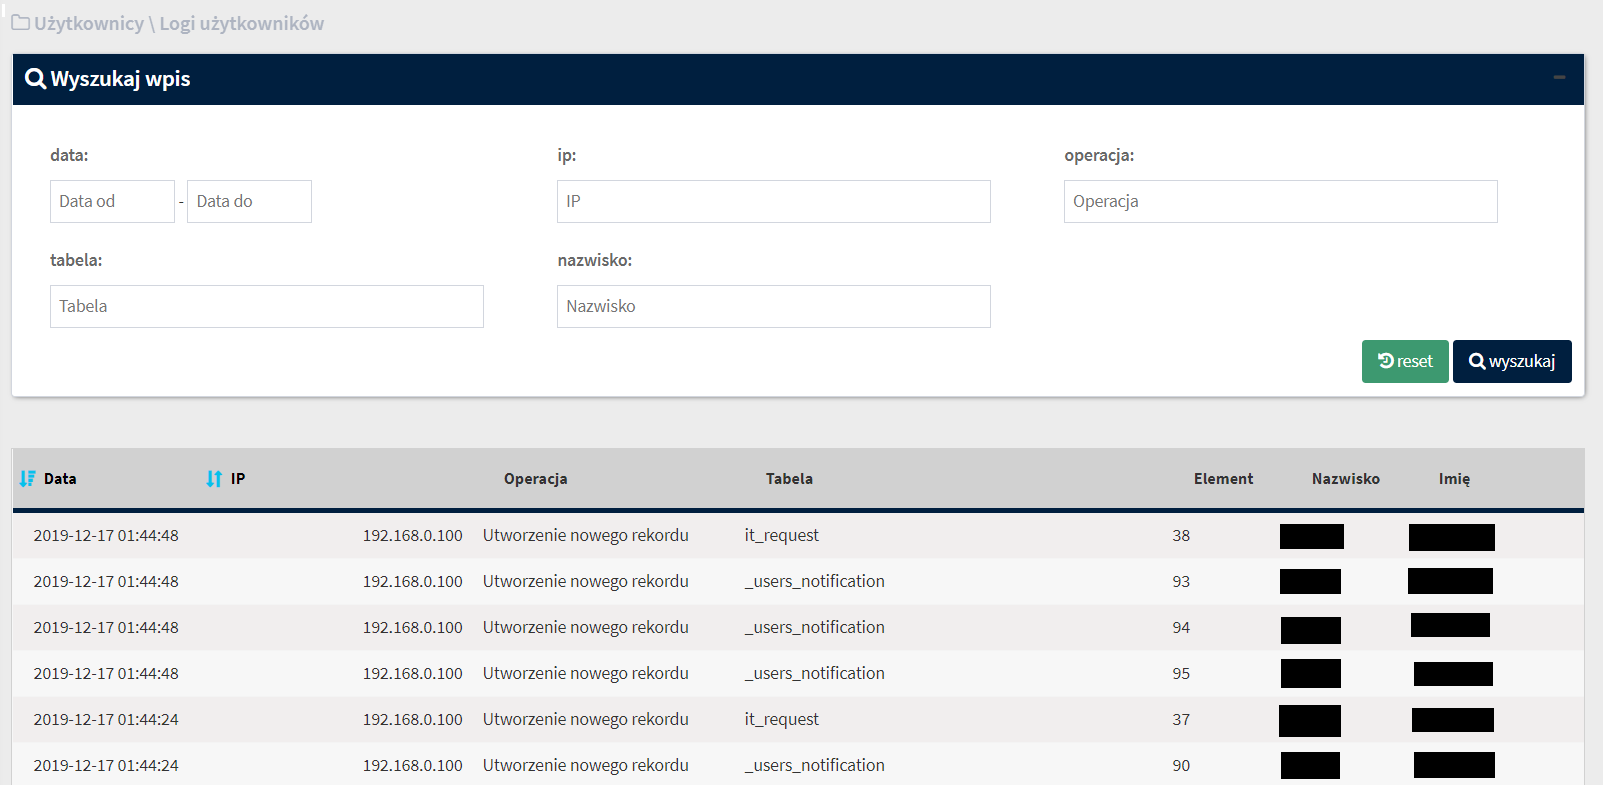Click the Operacja column header
The width and height of the screenshot is (1608, 808).
pos(535,479)
